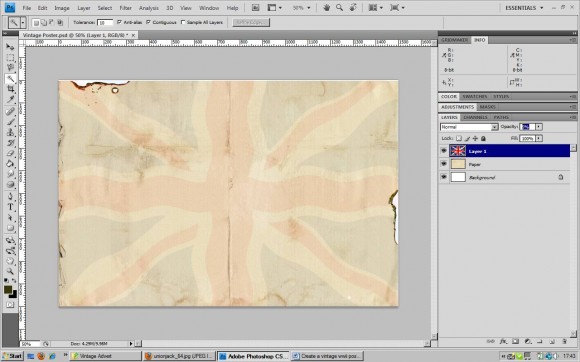Click the Launch Bridge icon

(x=255, y=7)
